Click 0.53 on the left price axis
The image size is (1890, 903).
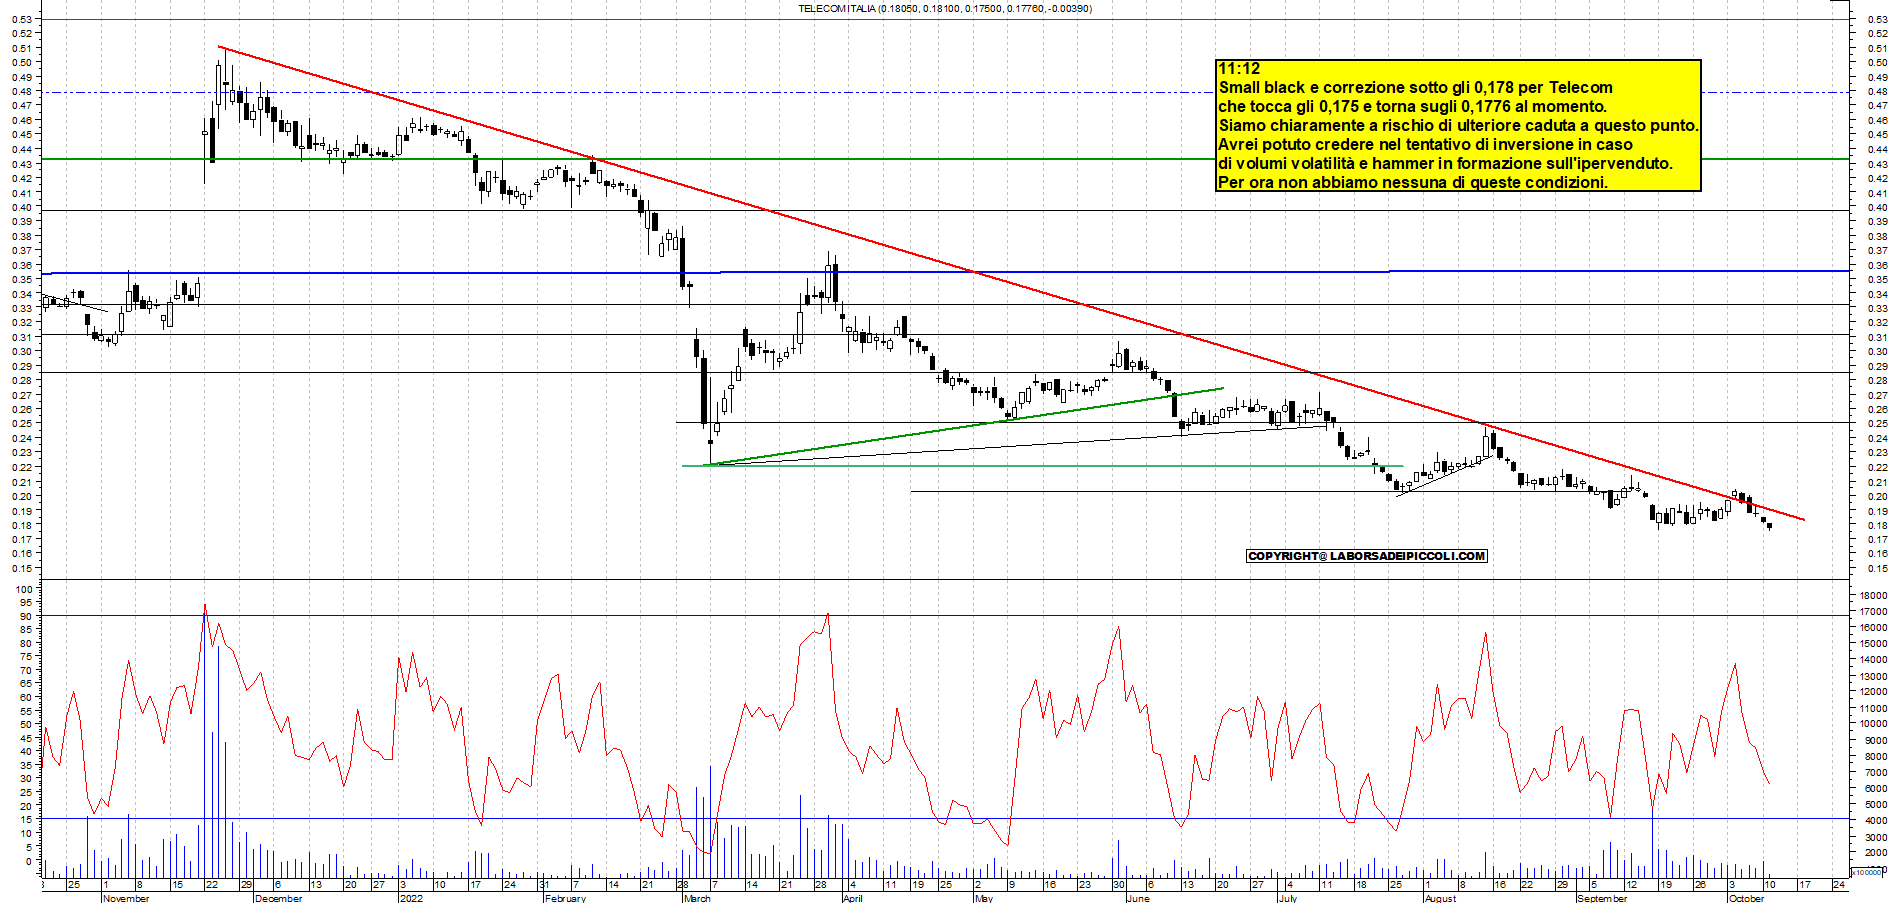[22, 19]
